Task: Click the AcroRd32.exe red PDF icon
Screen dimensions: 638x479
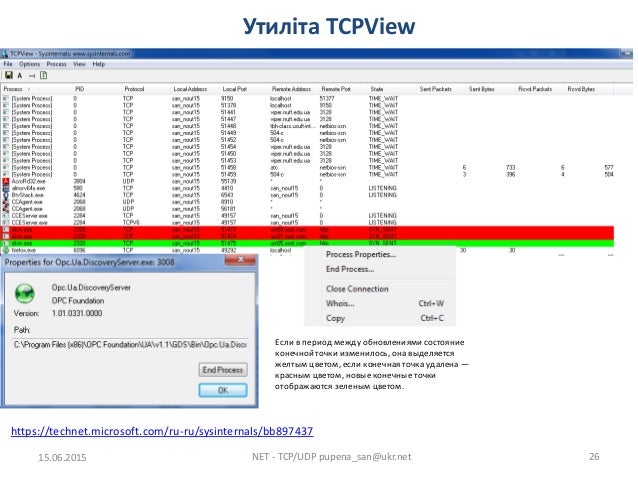Action: [6, 181]
